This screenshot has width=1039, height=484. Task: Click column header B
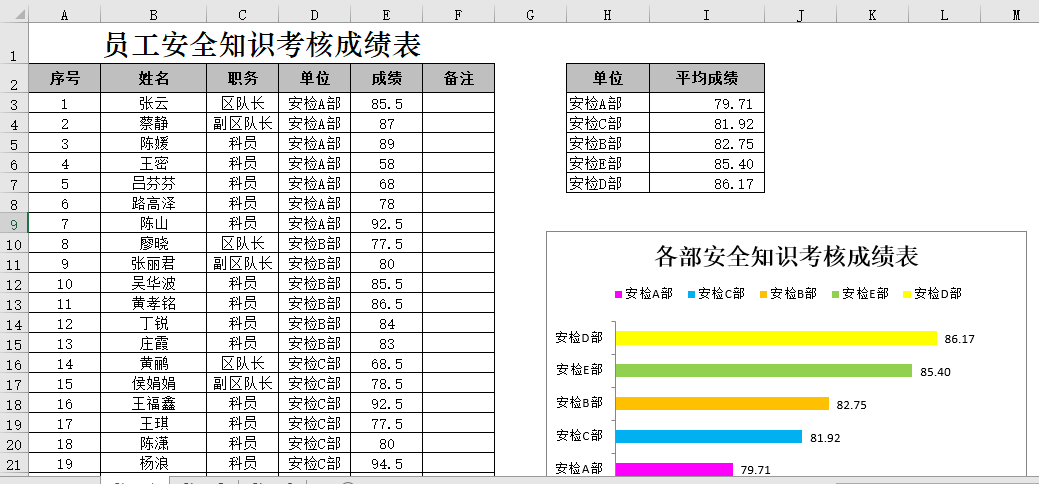click(153, 14)
